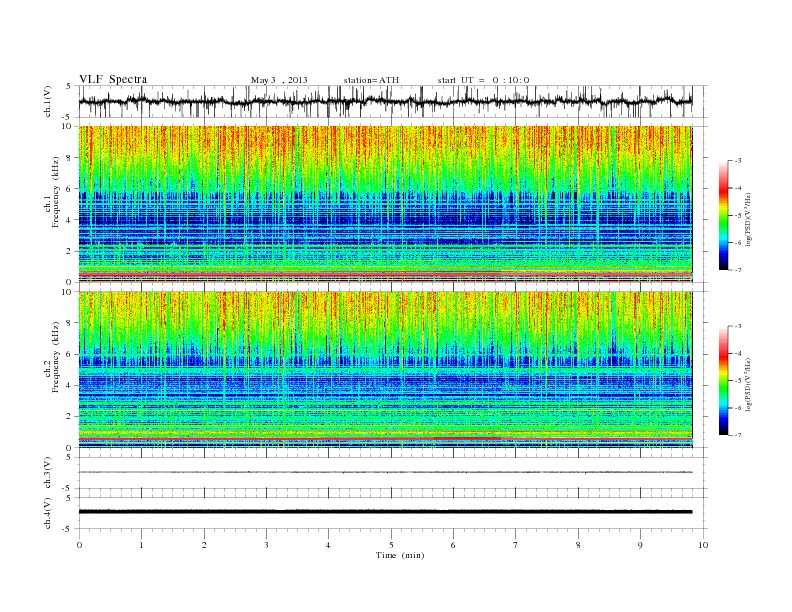Click the thin ch.3 voltage trace
The width and height of the screenshot is (792, 612).
coord(385,472)
